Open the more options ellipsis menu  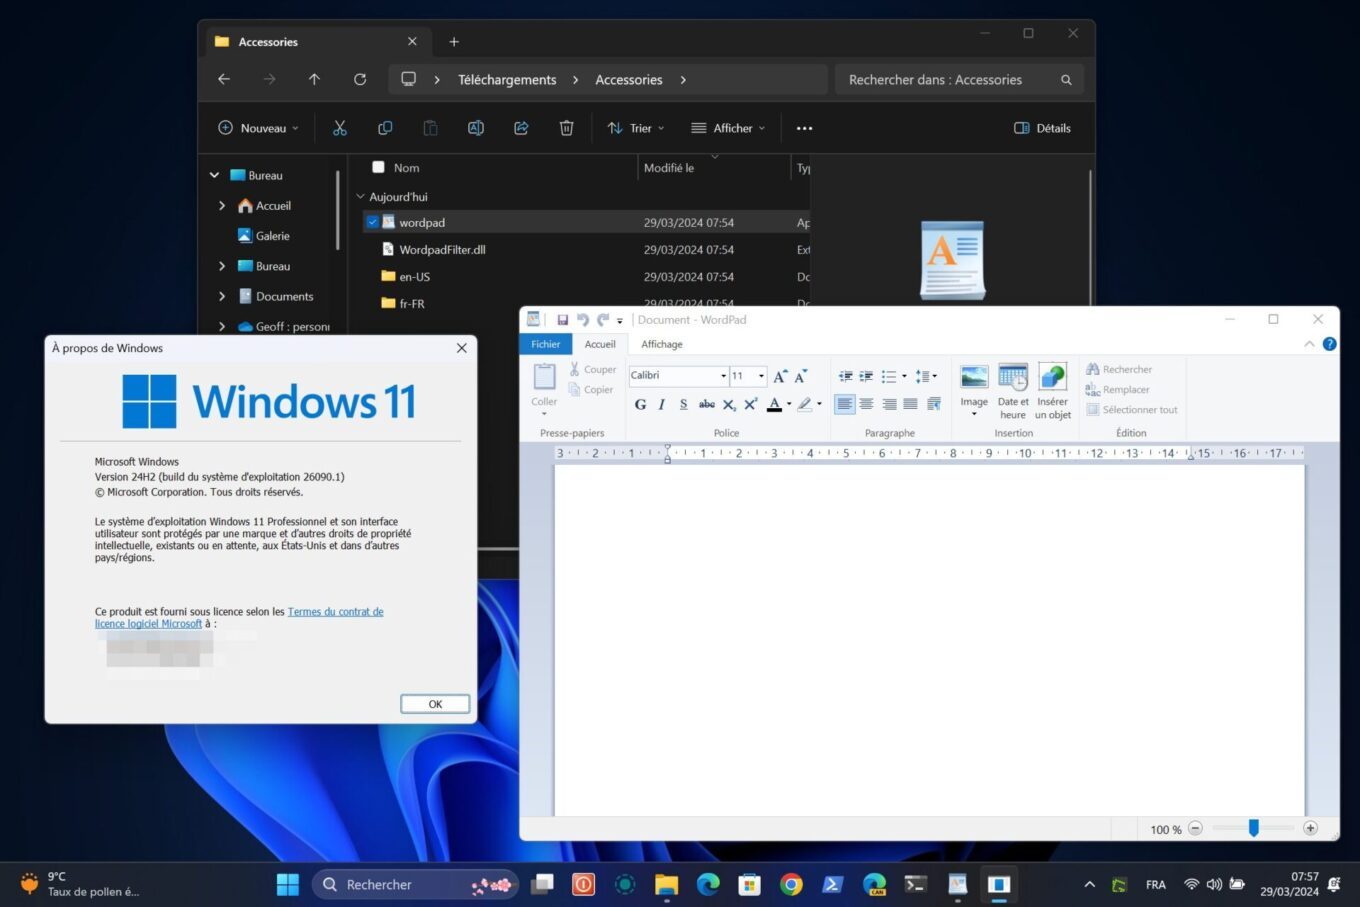tap(804, 128)
